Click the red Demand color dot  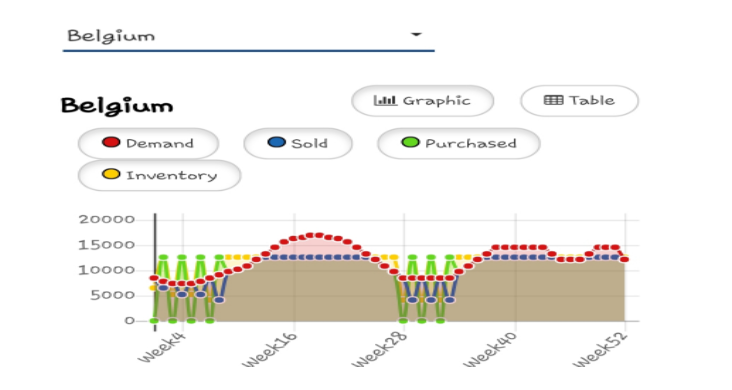click(x=111, y=142)
